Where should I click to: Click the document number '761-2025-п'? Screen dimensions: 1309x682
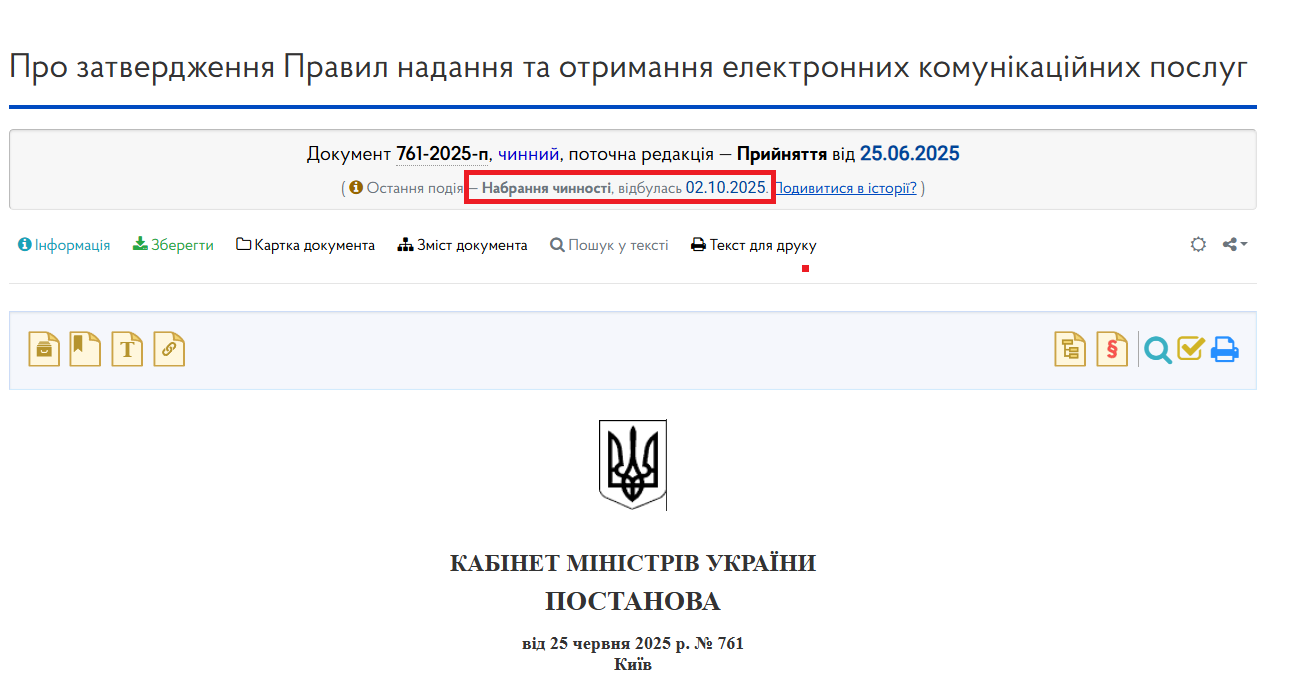pos(442,153)
